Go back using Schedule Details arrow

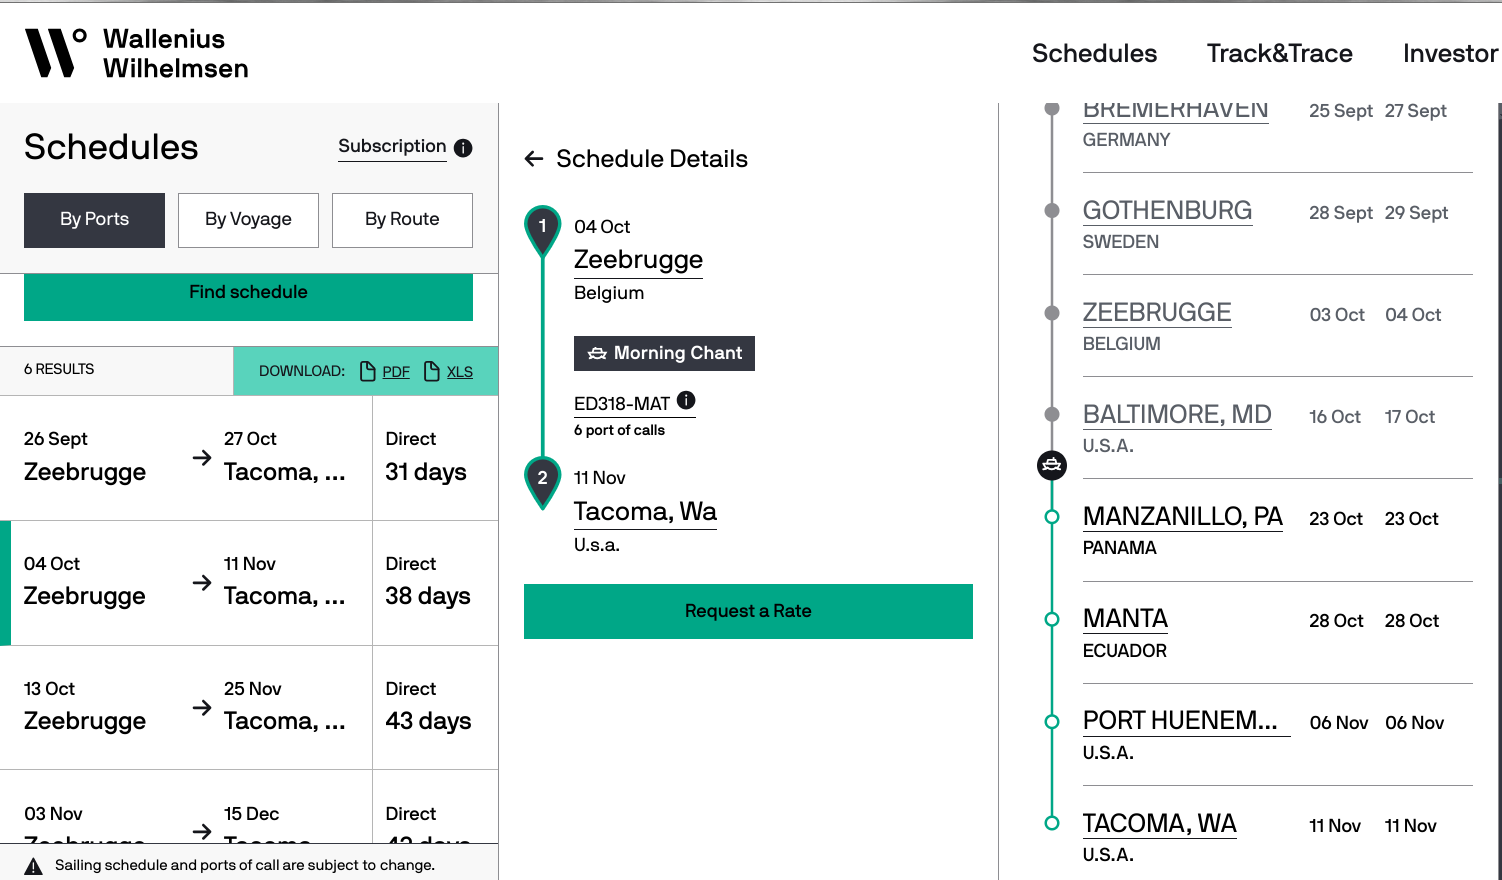point(534,159)
